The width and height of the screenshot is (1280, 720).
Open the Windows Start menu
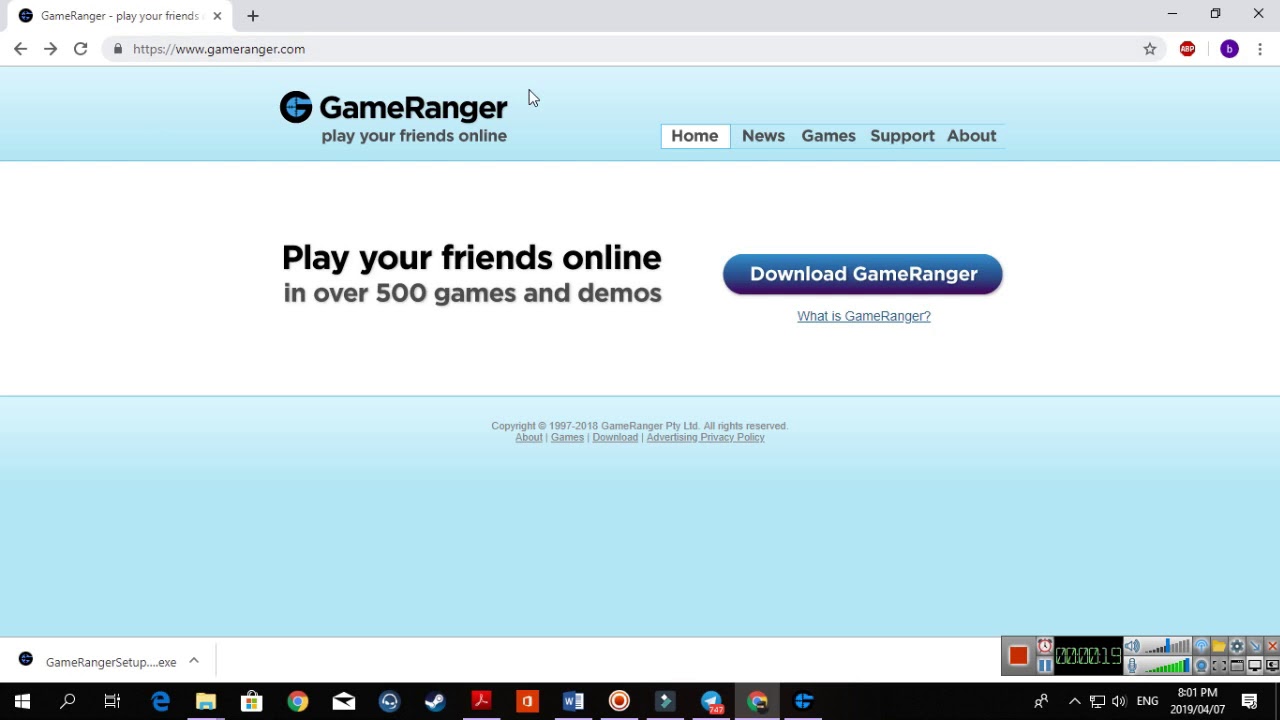pos(22,701)
